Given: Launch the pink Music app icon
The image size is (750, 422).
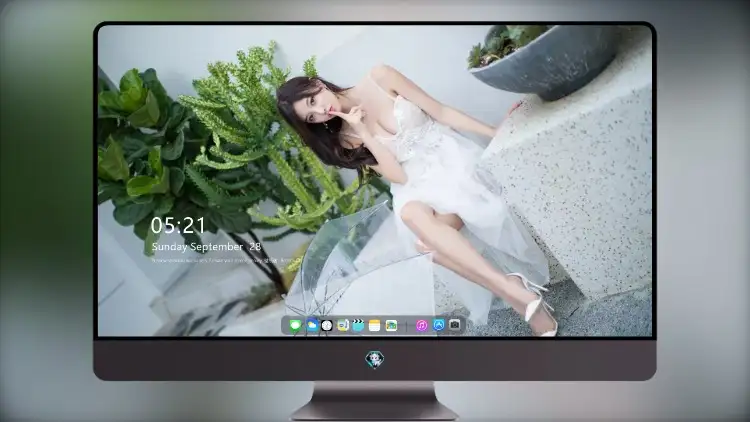Looking at the screenshot, I should click(x=421, y=326).
